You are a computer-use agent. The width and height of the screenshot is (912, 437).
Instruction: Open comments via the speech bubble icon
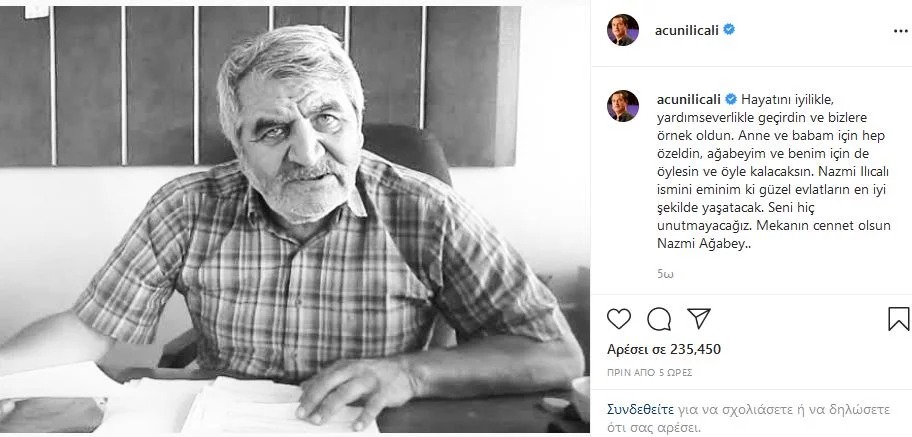click(659, 319)
